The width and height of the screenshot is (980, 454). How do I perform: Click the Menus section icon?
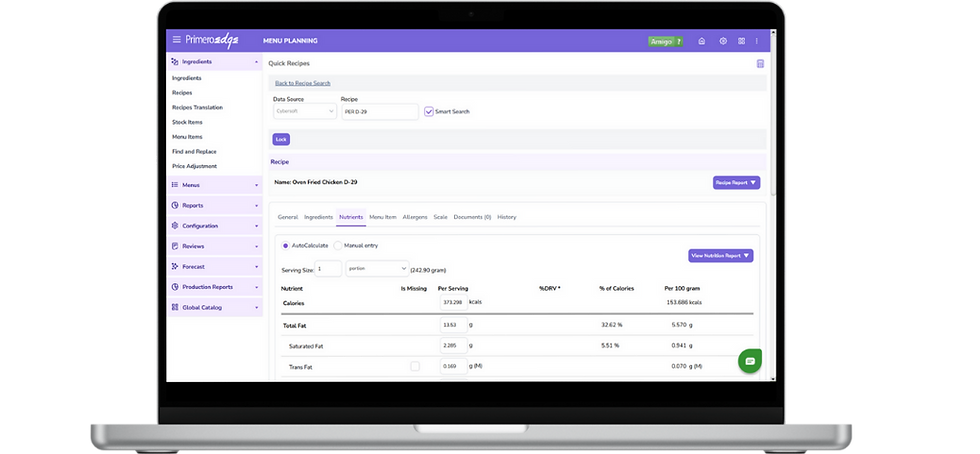(174, 185)
